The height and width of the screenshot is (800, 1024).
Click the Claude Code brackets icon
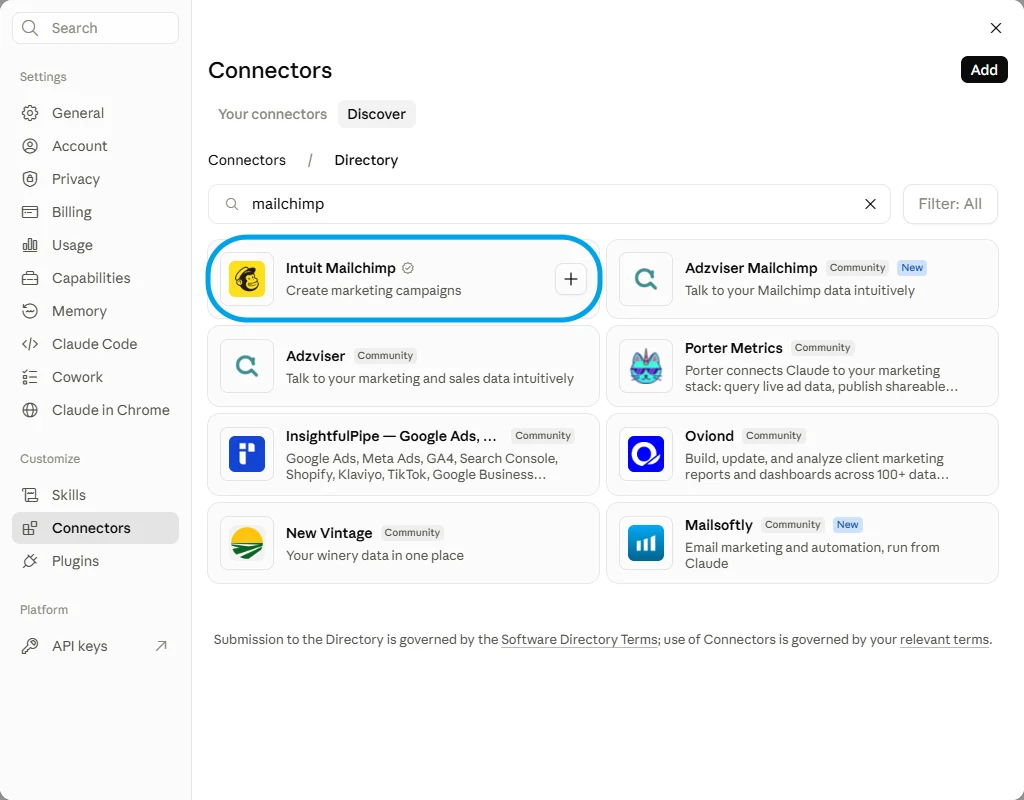pyautogui.click(x=30, y=344)
